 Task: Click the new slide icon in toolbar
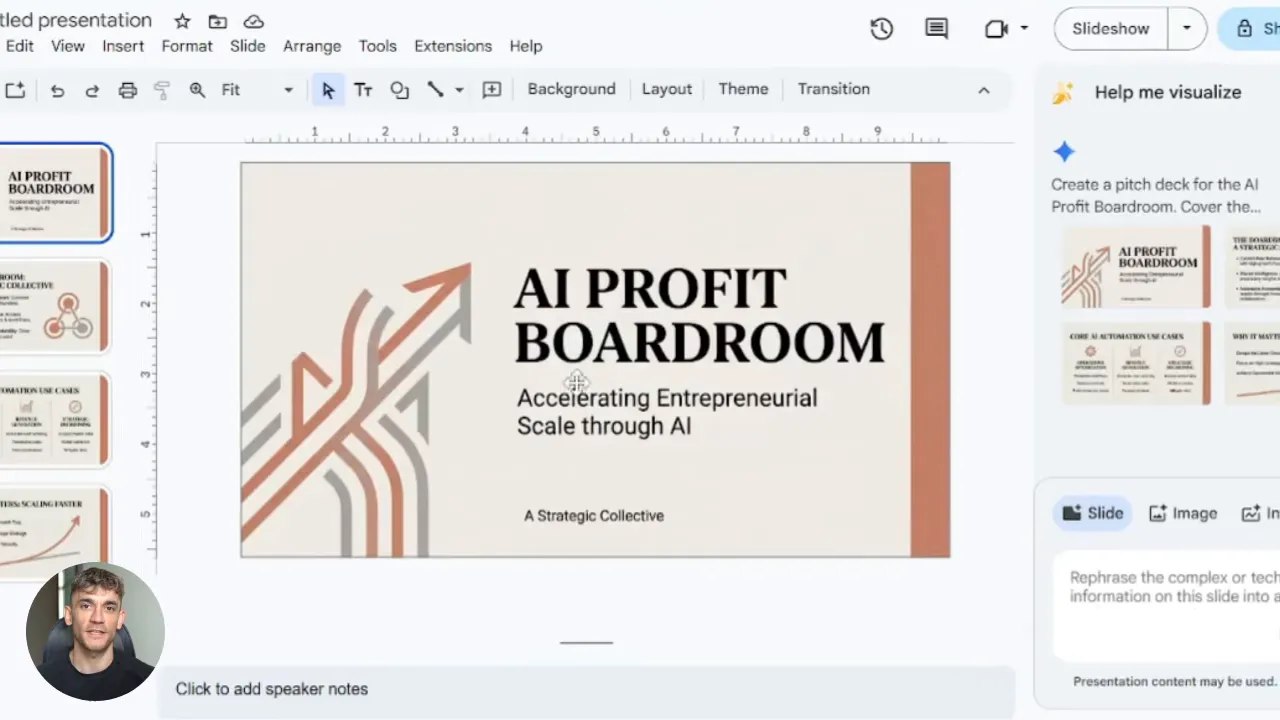point(15,90)
